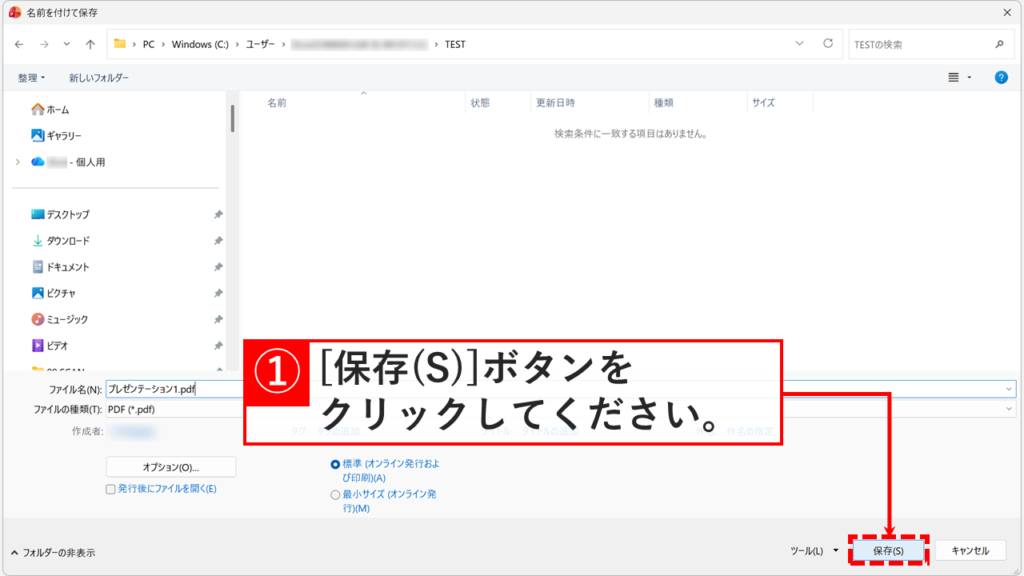
Task: Click the forward navigation arrow
Action: (44, 43)
